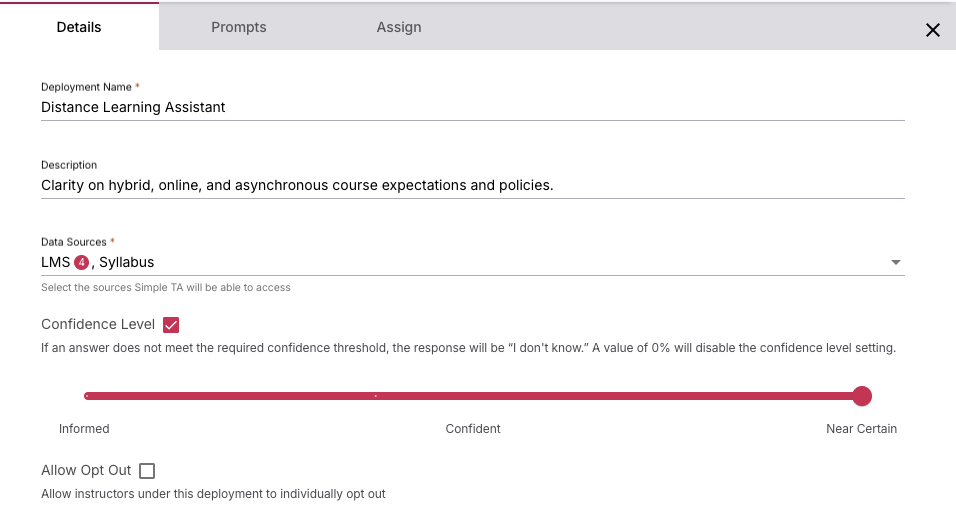Click the Syllabus entry in Data Sources

127,263
